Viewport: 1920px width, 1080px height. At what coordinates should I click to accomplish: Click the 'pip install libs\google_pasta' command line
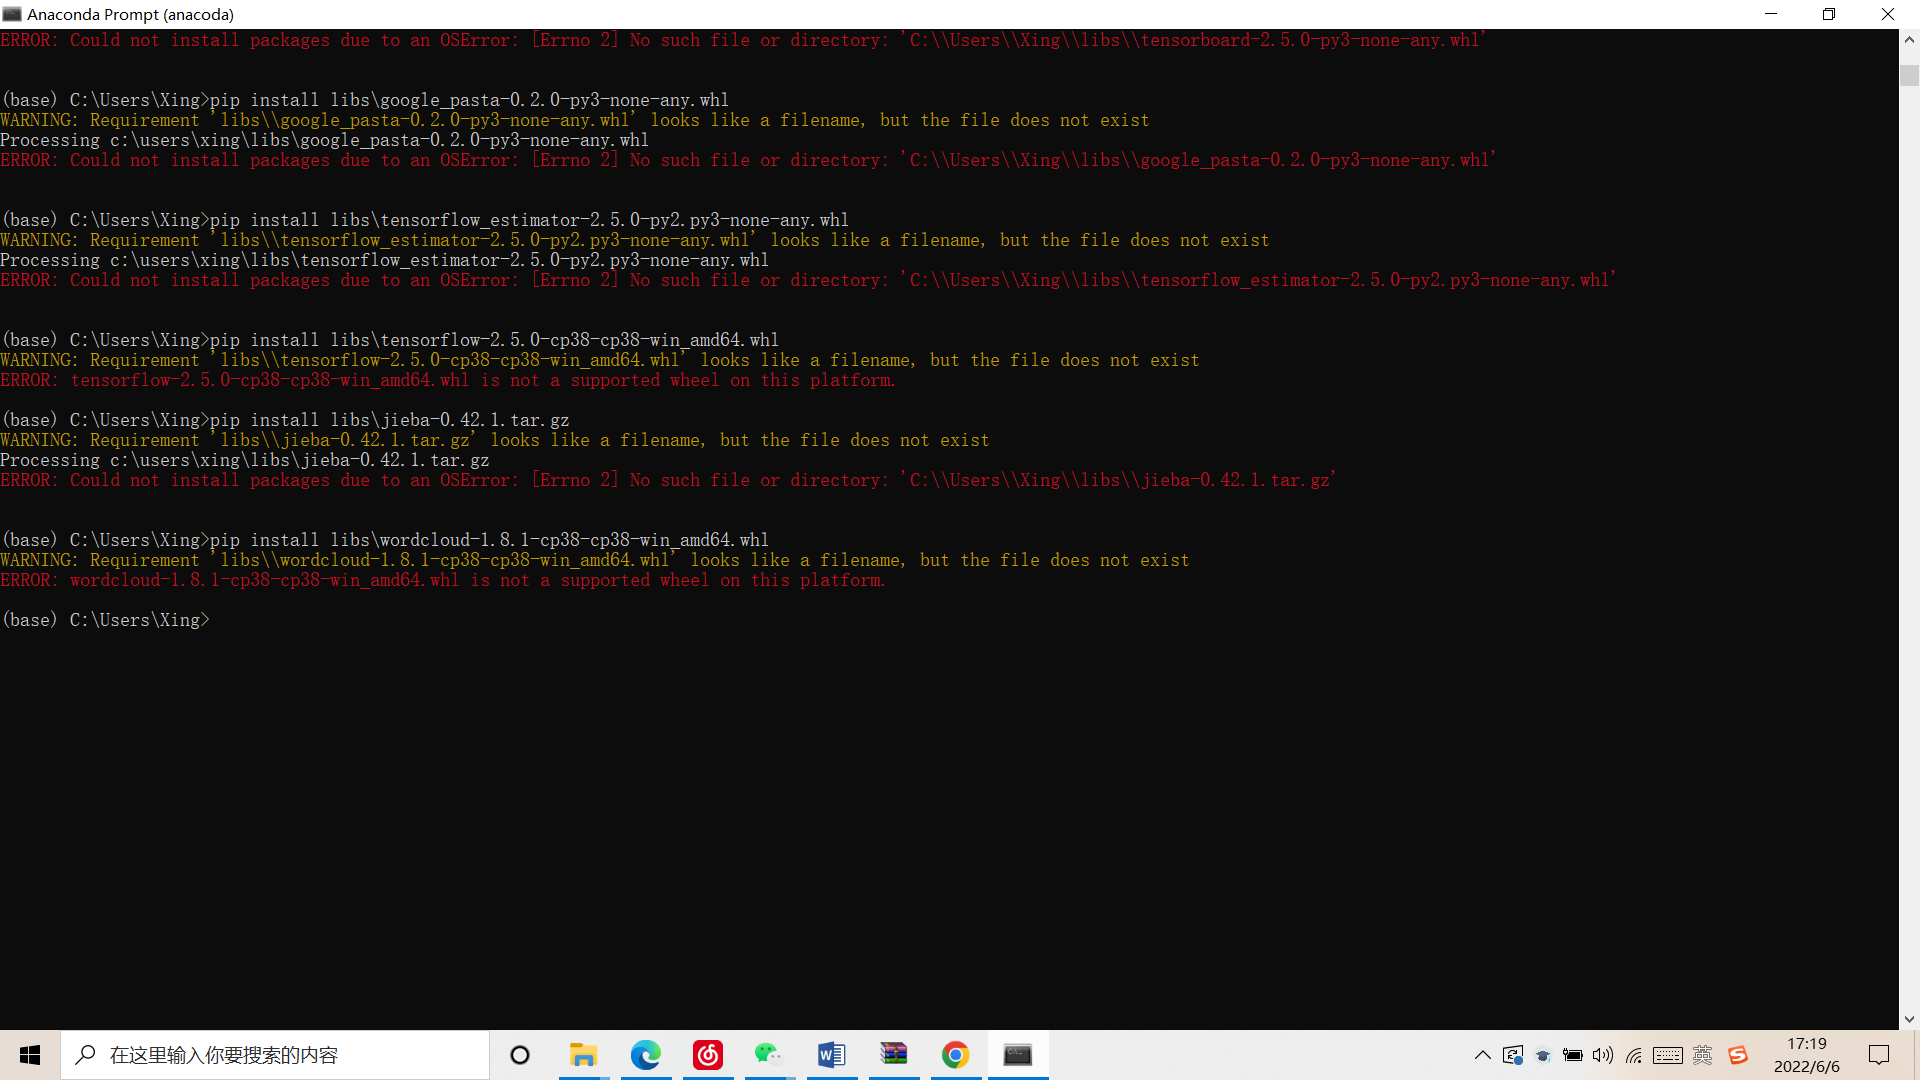tap(365, 100)
